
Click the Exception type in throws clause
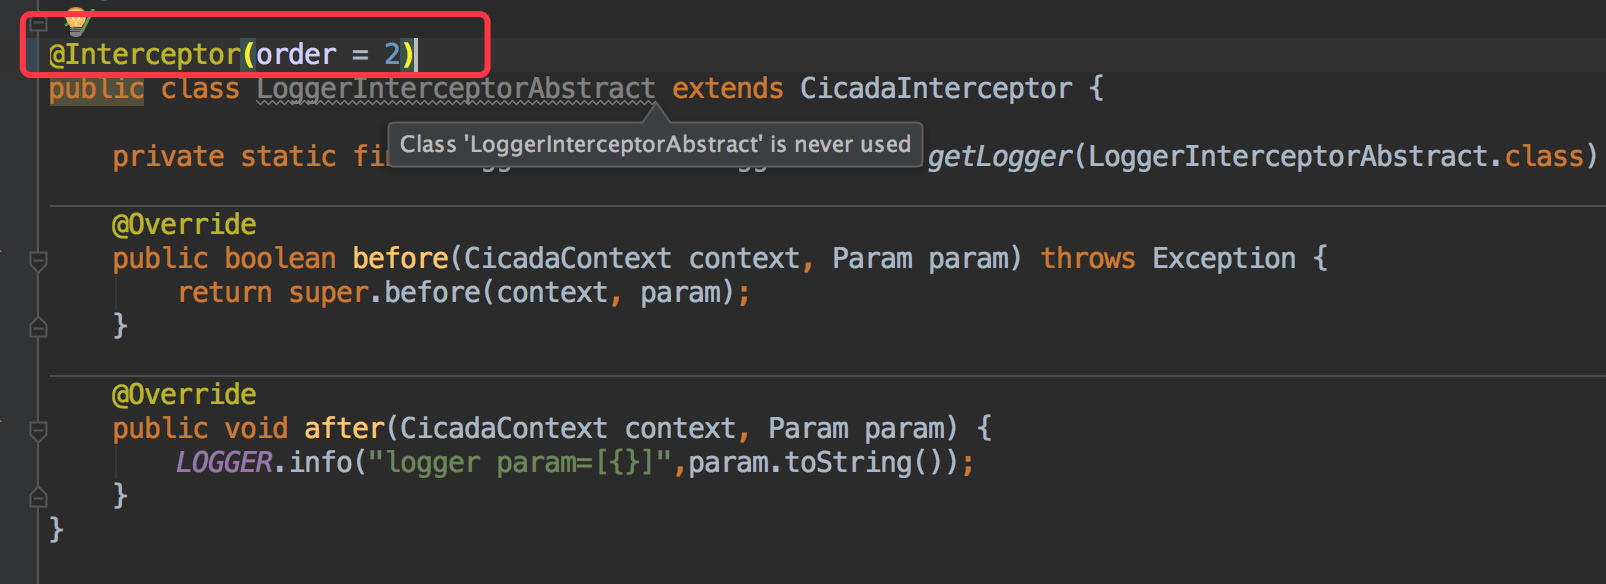pos(1224,258)
